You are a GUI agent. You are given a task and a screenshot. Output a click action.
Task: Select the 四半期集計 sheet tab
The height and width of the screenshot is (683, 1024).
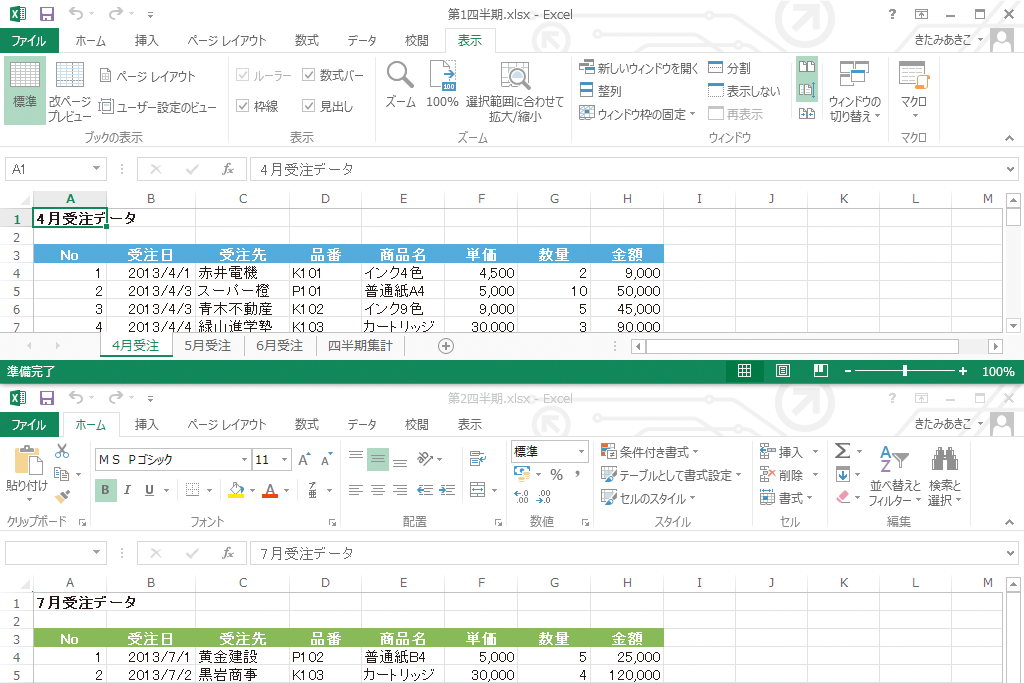coord(360,346)
